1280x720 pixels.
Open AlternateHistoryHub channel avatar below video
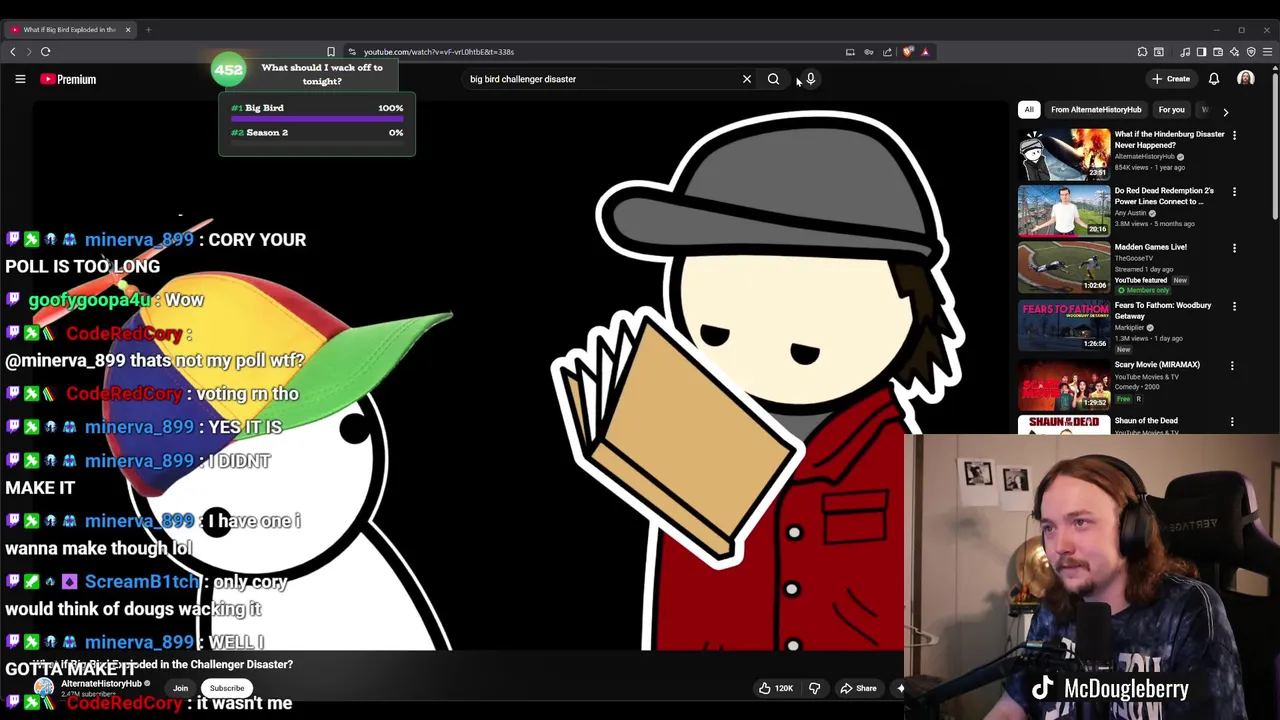coord(44,687)
